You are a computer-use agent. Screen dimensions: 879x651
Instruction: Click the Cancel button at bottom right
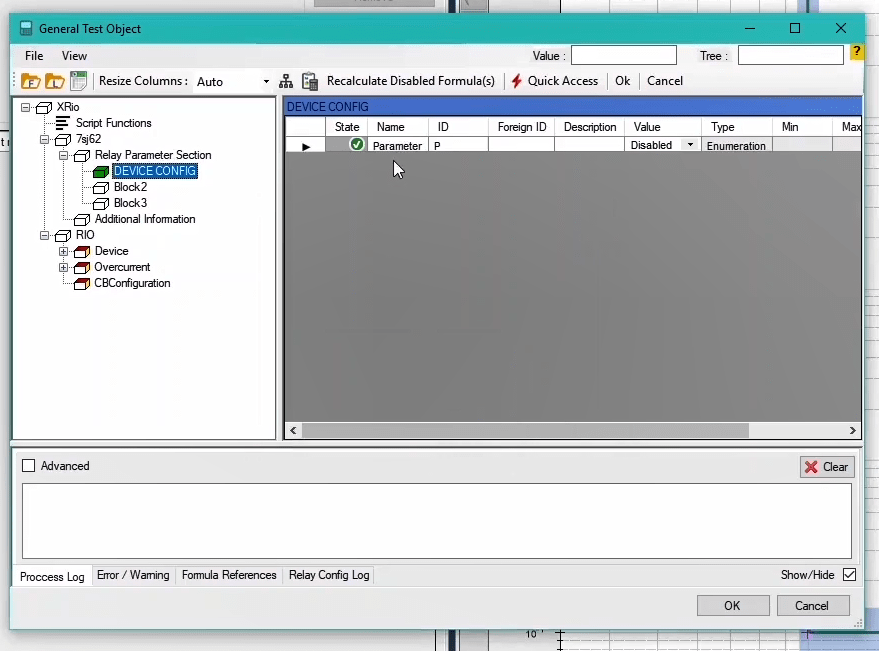tap(811, 605)
